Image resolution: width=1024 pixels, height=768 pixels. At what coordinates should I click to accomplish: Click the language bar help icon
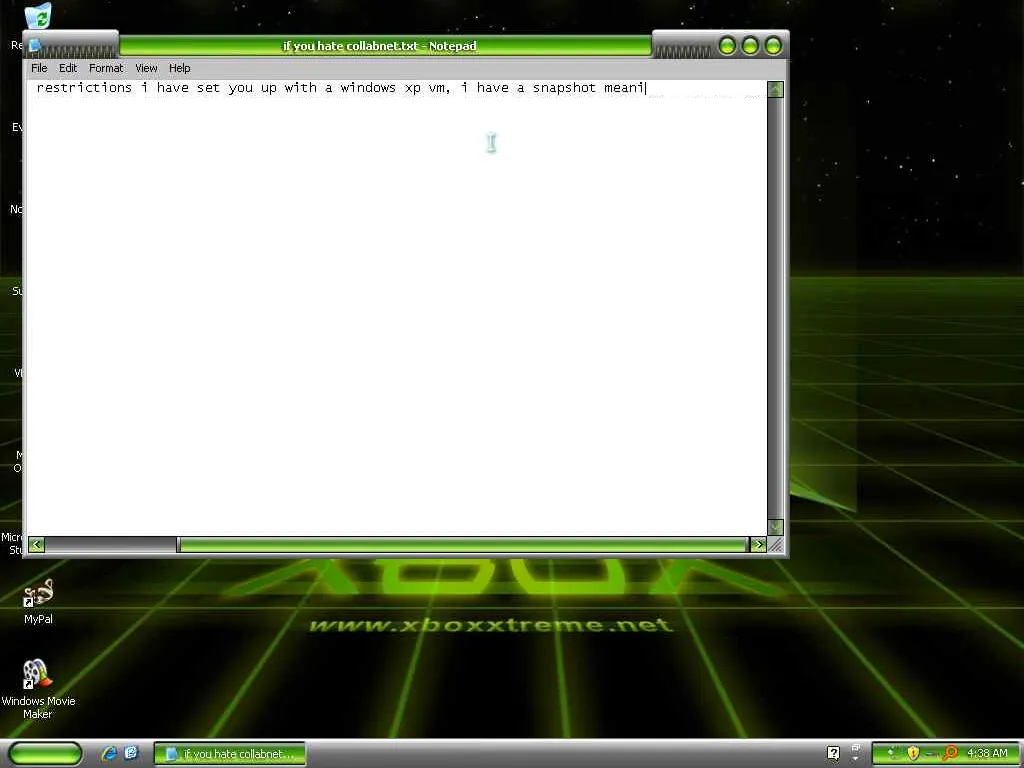[833, 753]
